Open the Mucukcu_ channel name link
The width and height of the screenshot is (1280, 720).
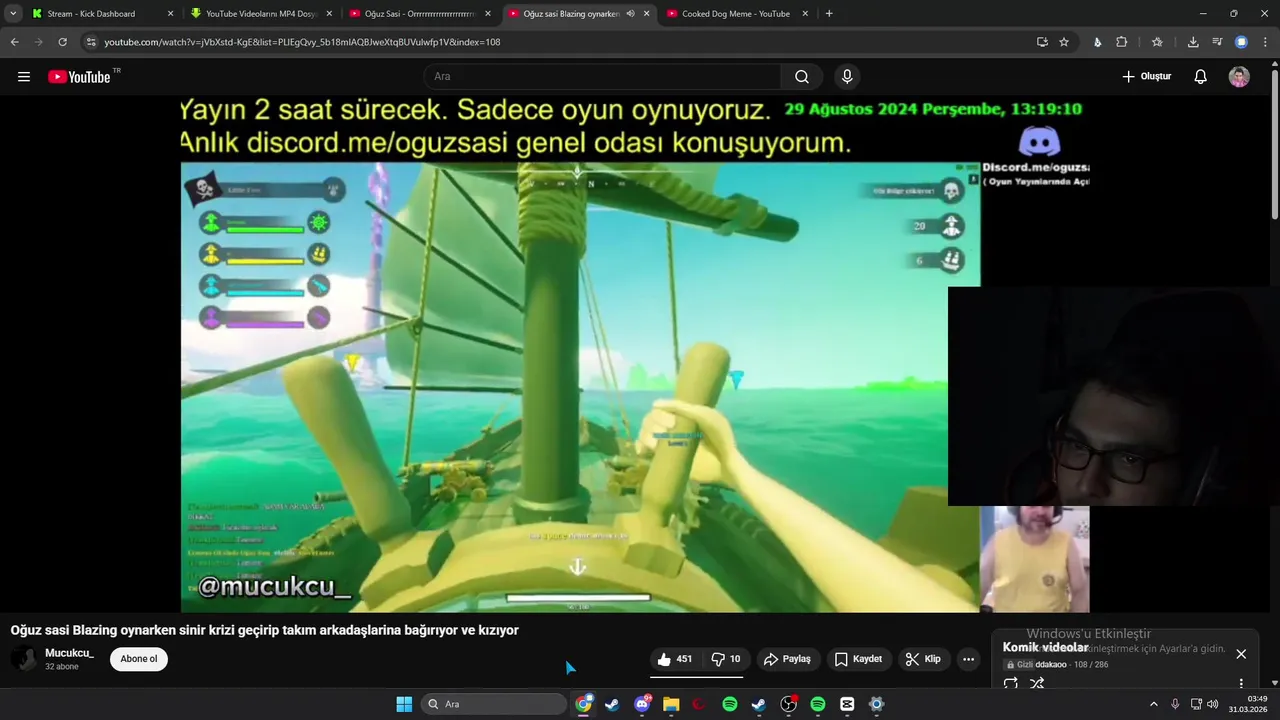[x=69, y=653]
